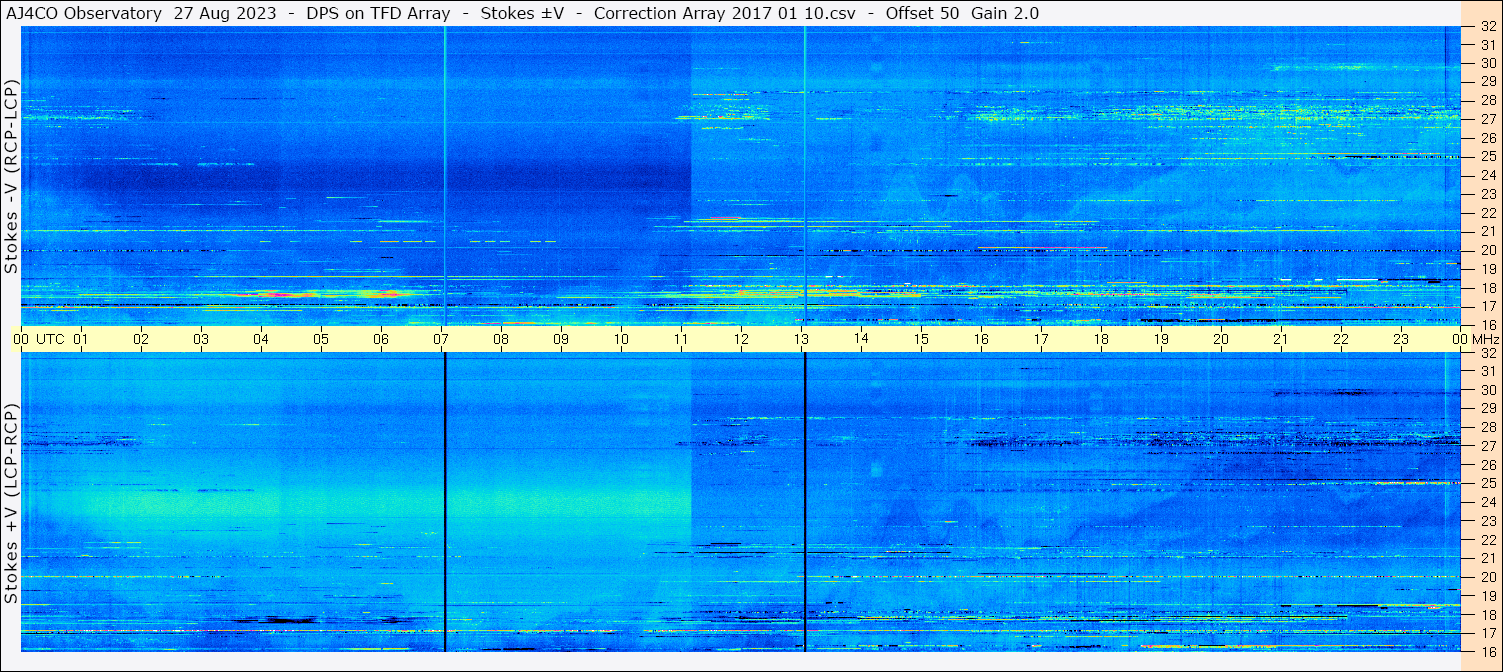Click the 32 MHz tick of Stokes -V panel
This screenshot has width=1503, height=672.
[x=1488, y=26]
